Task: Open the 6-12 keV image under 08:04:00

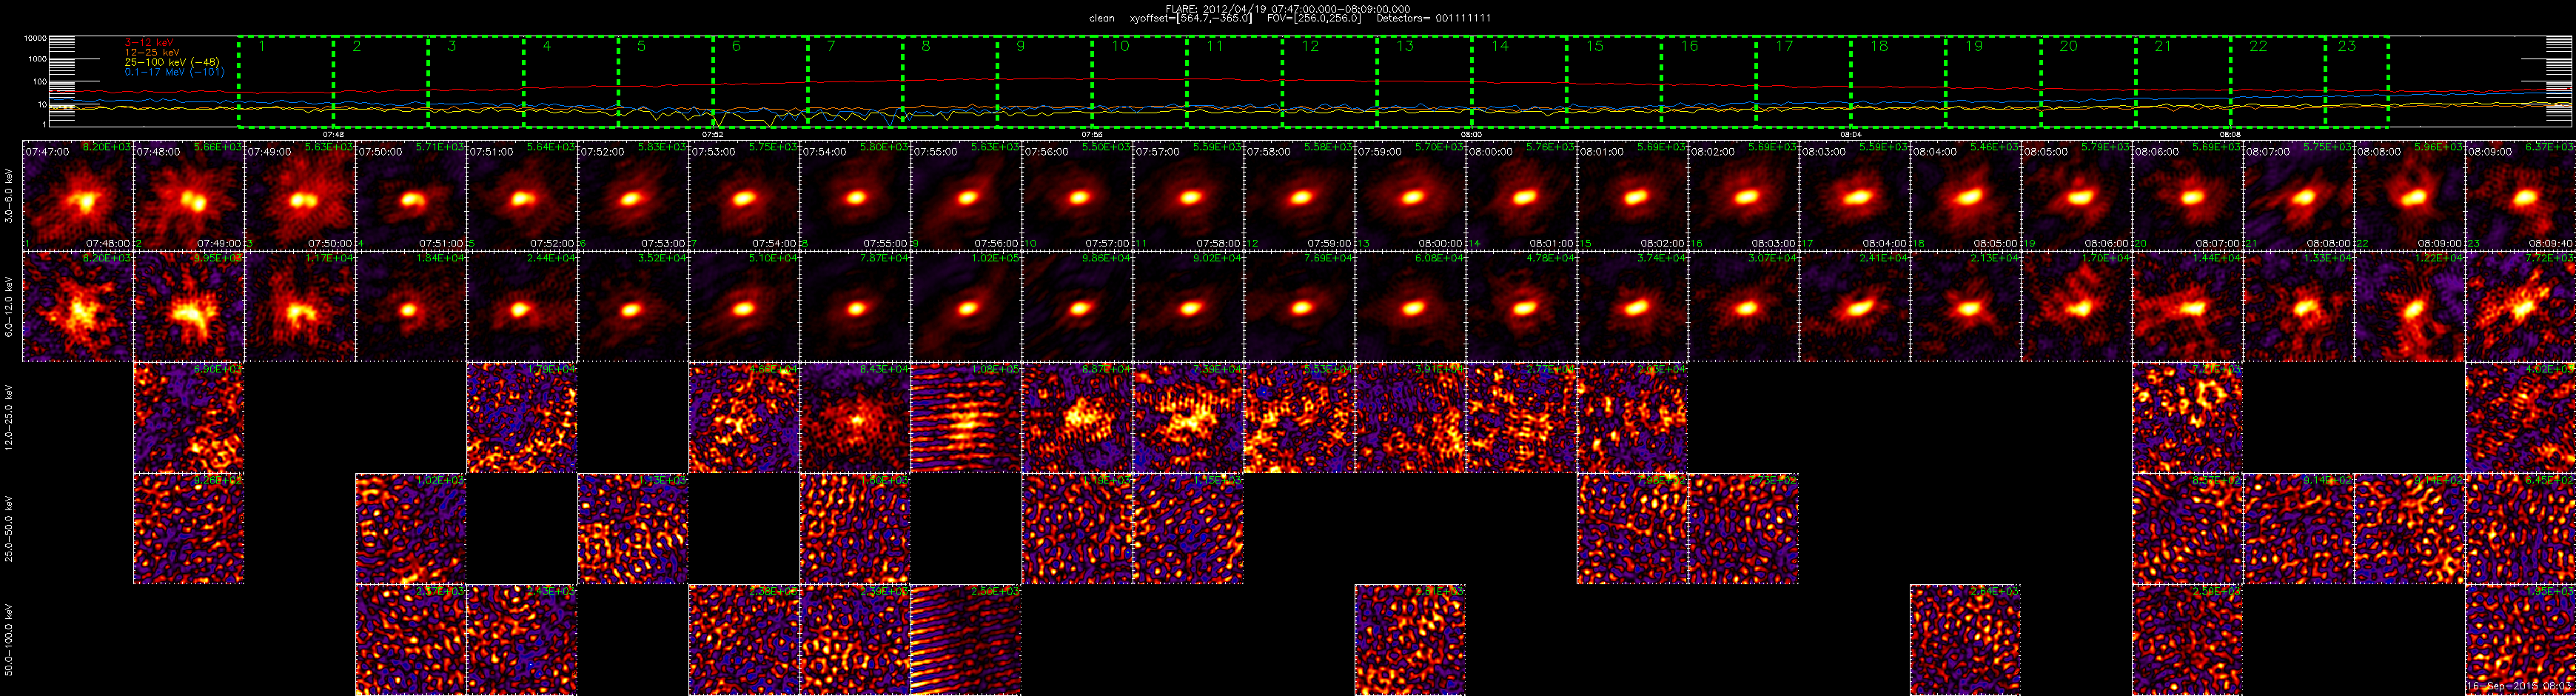Action: click(1965, 306)
